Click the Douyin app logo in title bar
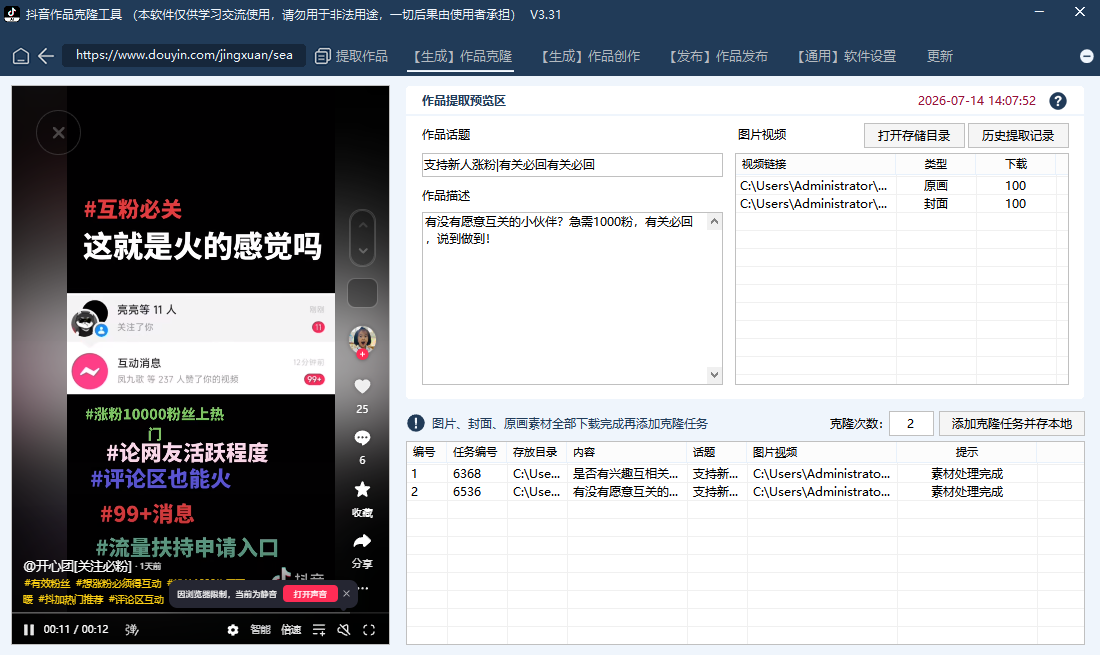Viewport: 1100px width, 655px height. pos(12,14)
